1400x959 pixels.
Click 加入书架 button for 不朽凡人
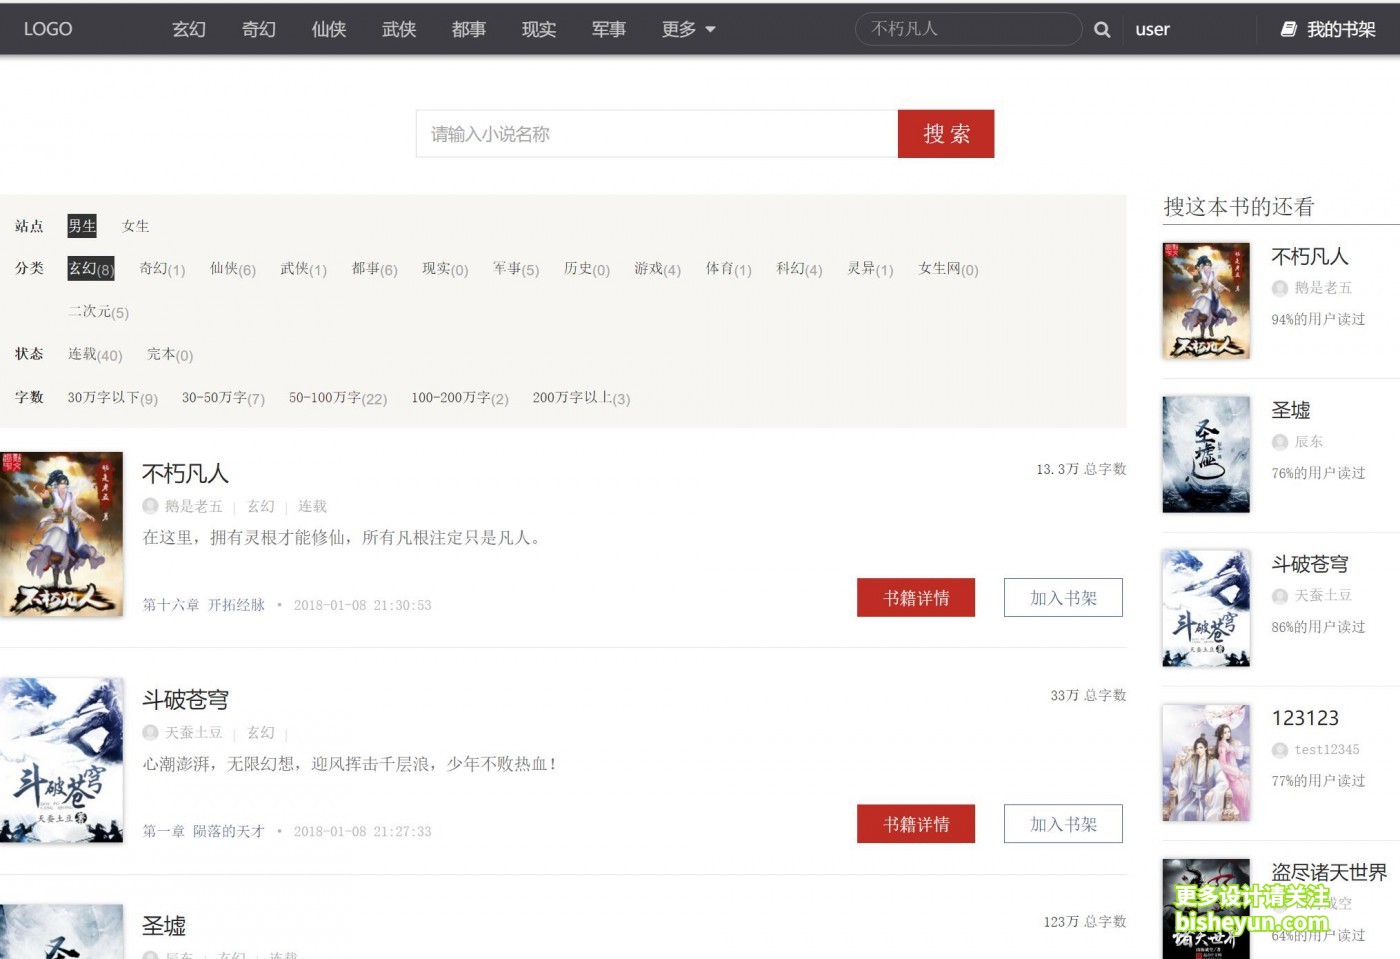coord(1063,598)
